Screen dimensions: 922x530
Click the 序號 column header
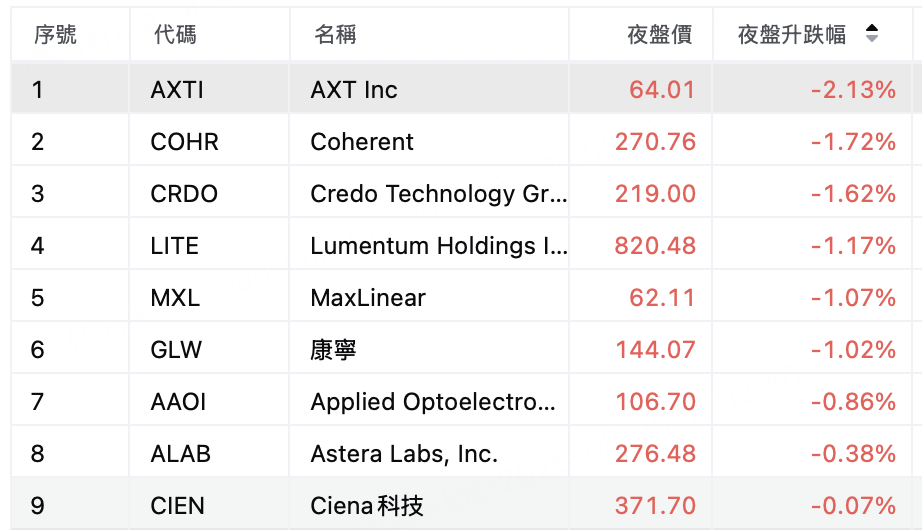tap(55, 35)
